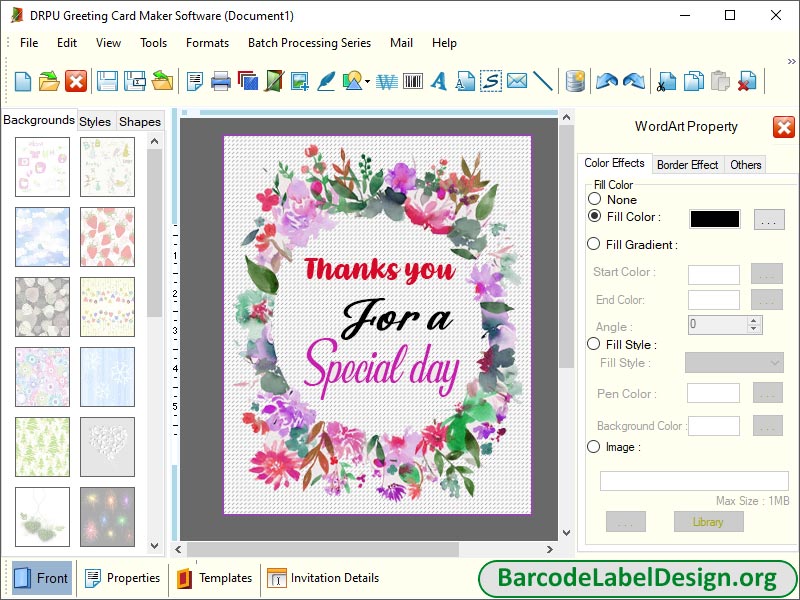The width and height of the screenshot is (800, 600).
Task: Open the Print tool
Action: coord(219,82)
